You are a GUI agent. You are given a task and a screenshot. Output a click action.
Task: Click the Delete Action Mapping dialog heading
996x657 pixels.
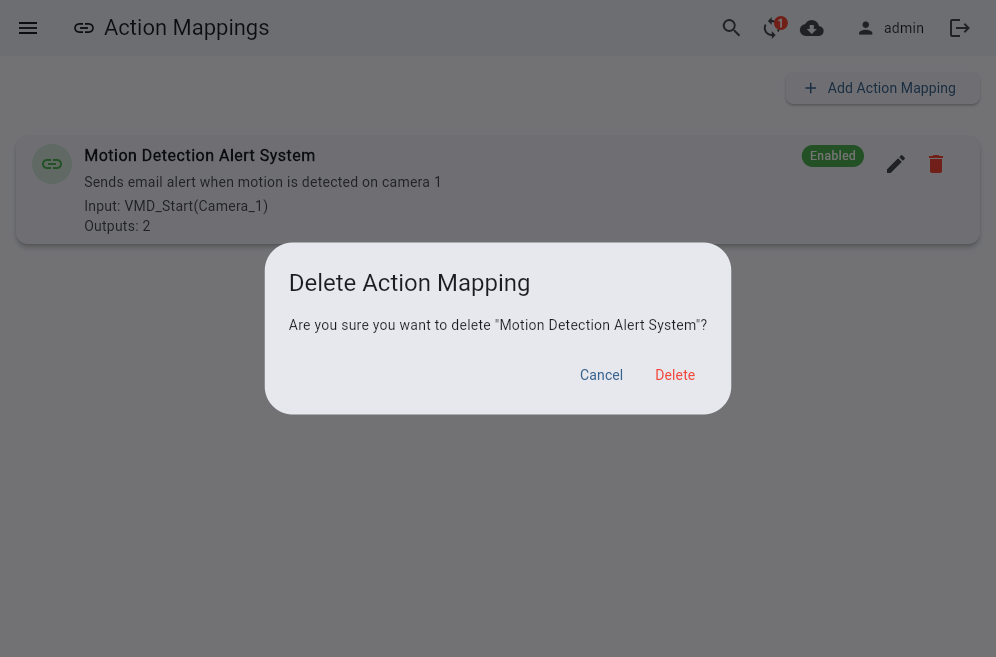[x=409, y=283]
